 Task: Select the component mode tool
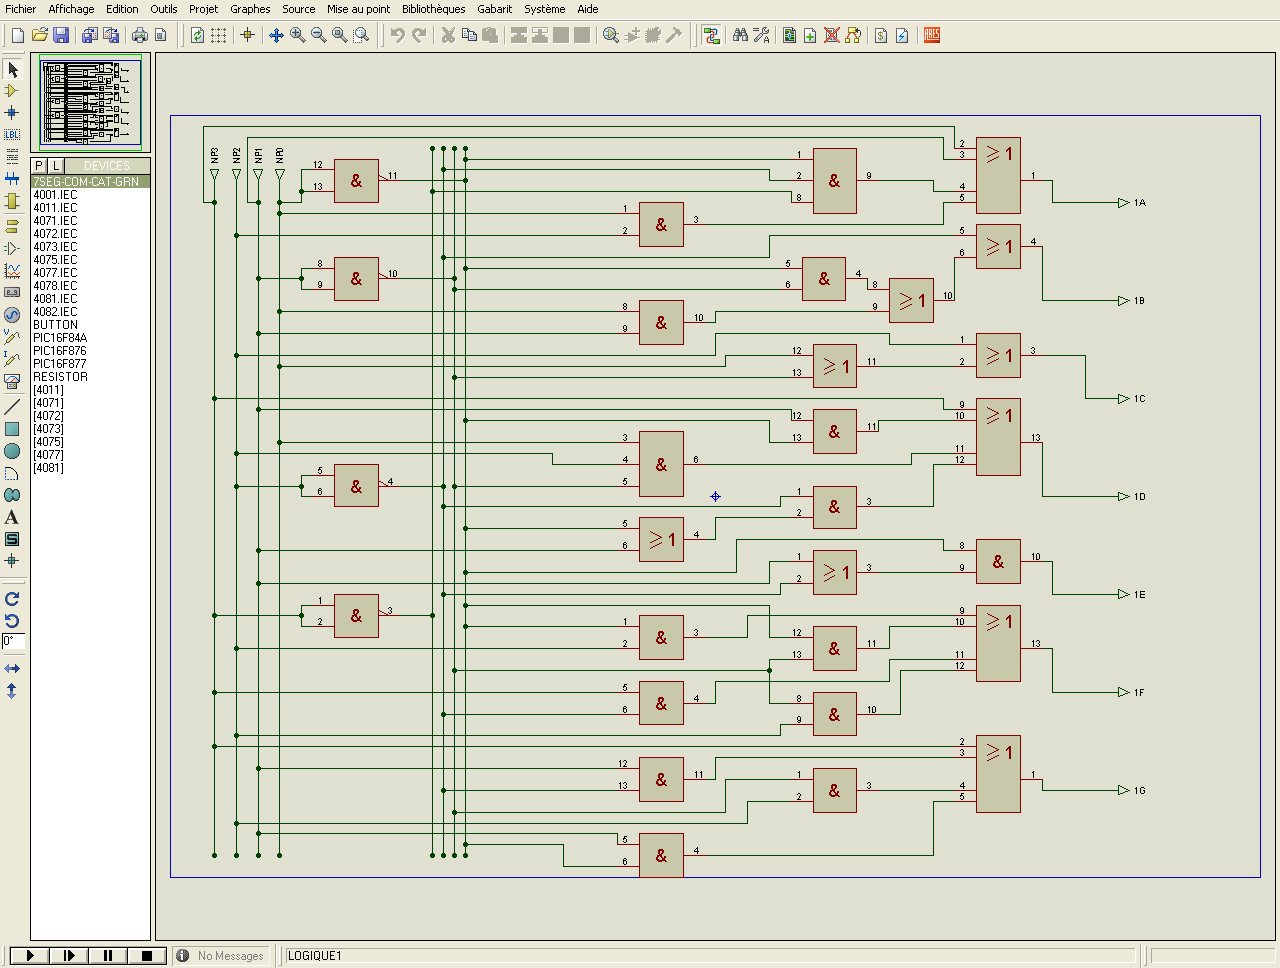click(12, 91)
